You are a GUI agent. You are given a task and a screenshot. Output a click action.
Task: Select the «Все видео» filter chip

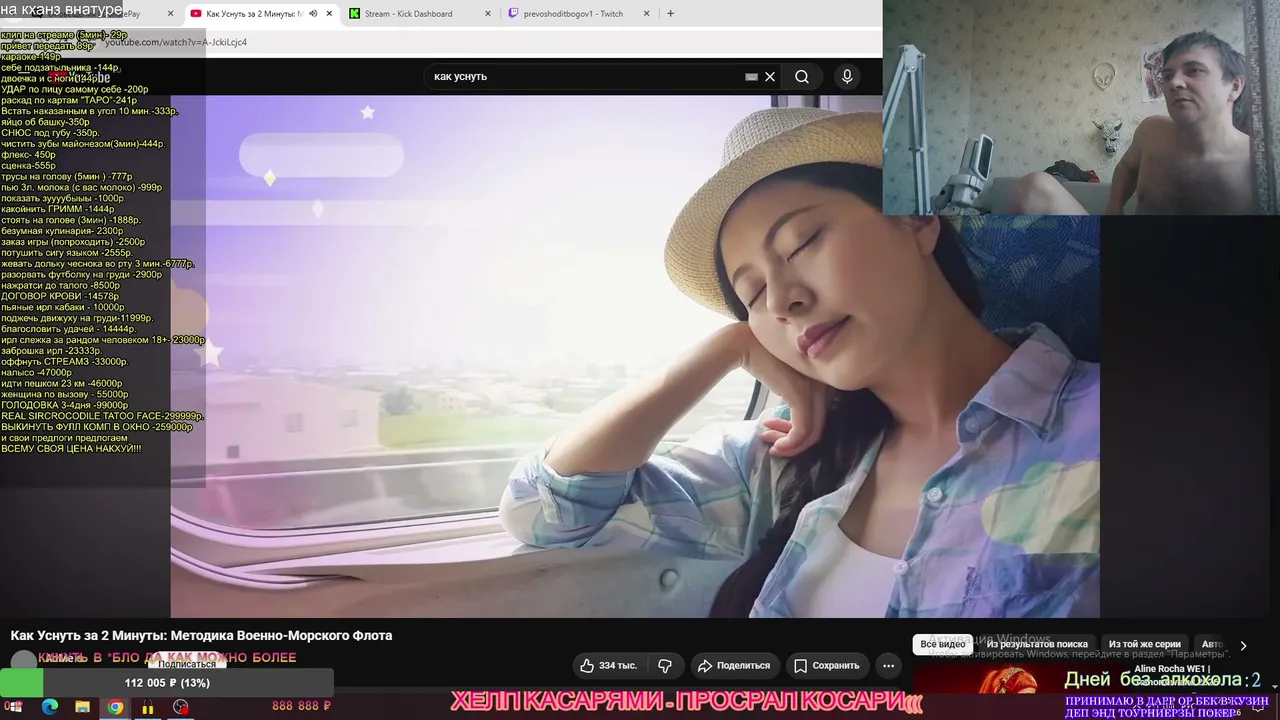(x=943, y=645)
